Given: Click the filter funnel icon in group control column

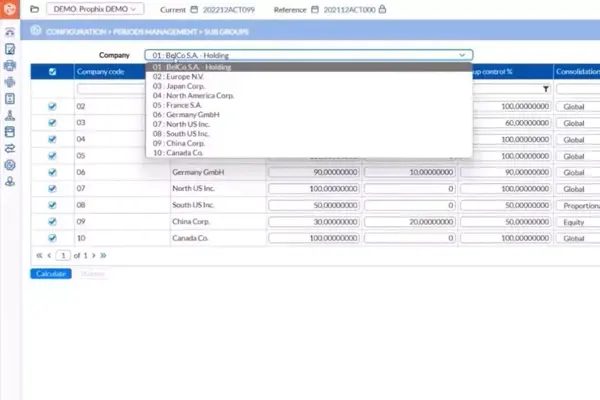Looking at the screenshot, I should click(546, 89).
